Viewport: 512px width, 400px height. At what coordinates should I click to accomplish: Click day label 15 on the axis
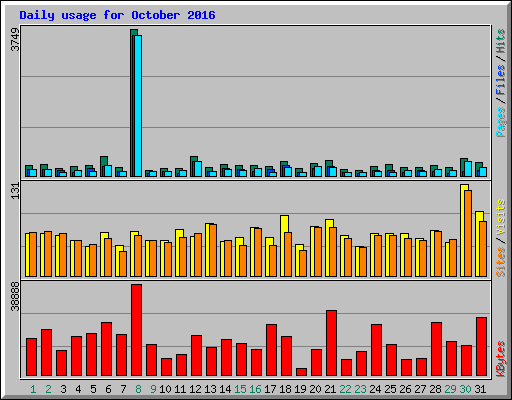coord(240,389)
